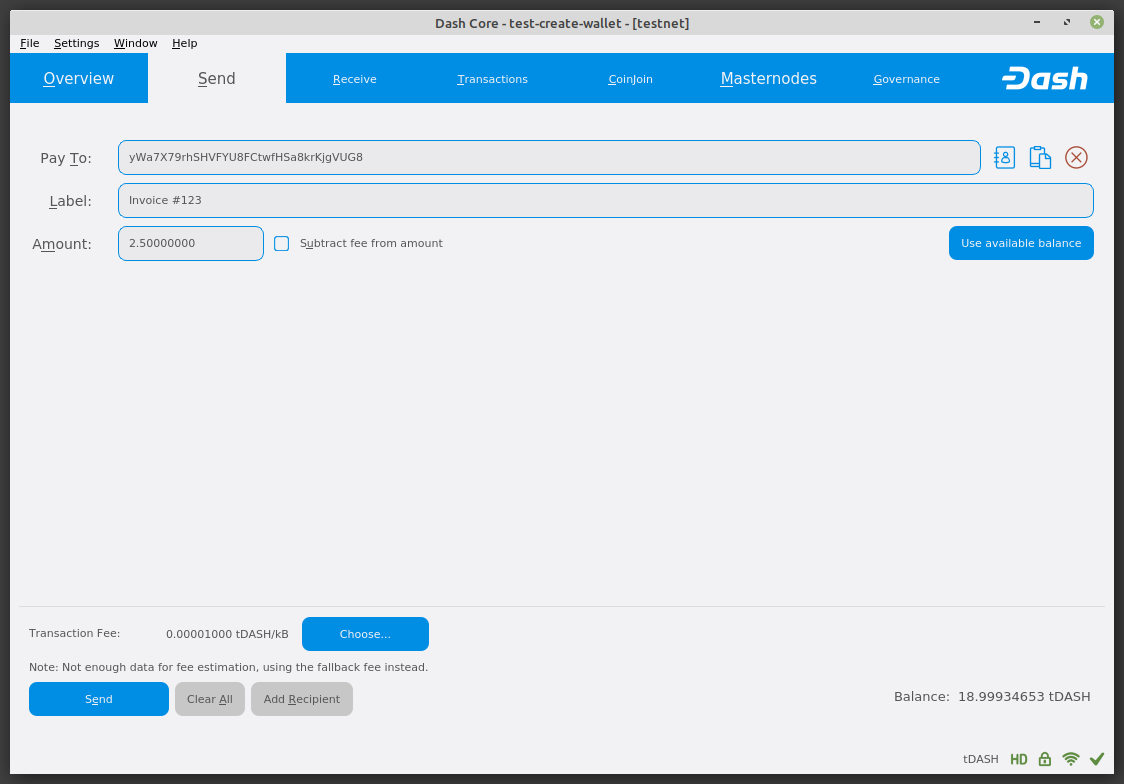Click the sync checkmark status icon
Image resolution: width=1124 pixels, height=784 pixels.
pos(1097,759)
